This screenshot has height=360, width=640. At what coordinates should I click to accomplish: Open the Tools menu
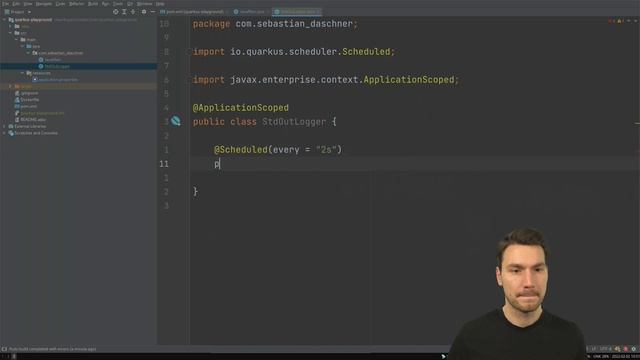[x=118, y=4]
